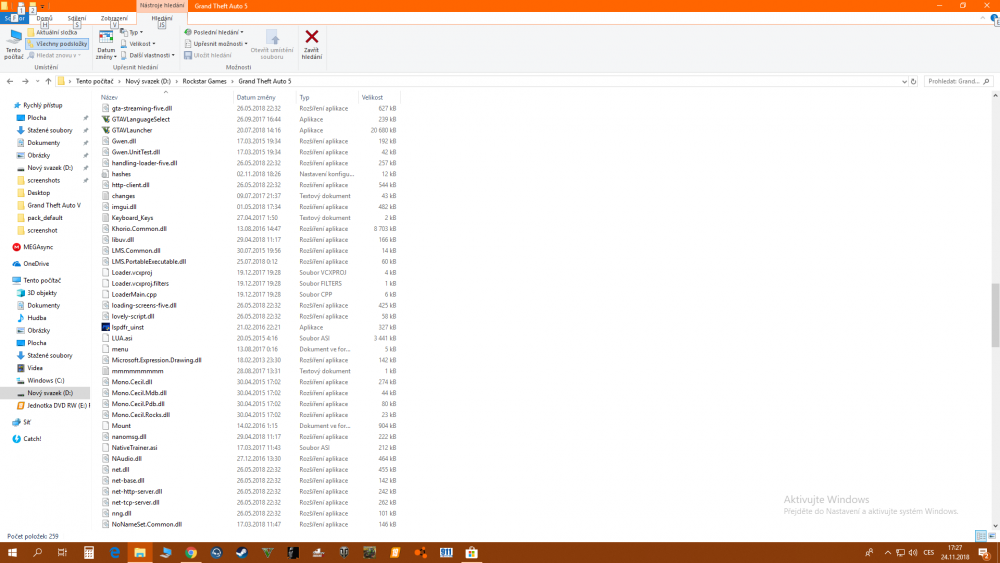Image resolution: width=1000 pixels, height=563 pixels.
Task: Open the Typ filter dropdown
Action: pos(132,32)
